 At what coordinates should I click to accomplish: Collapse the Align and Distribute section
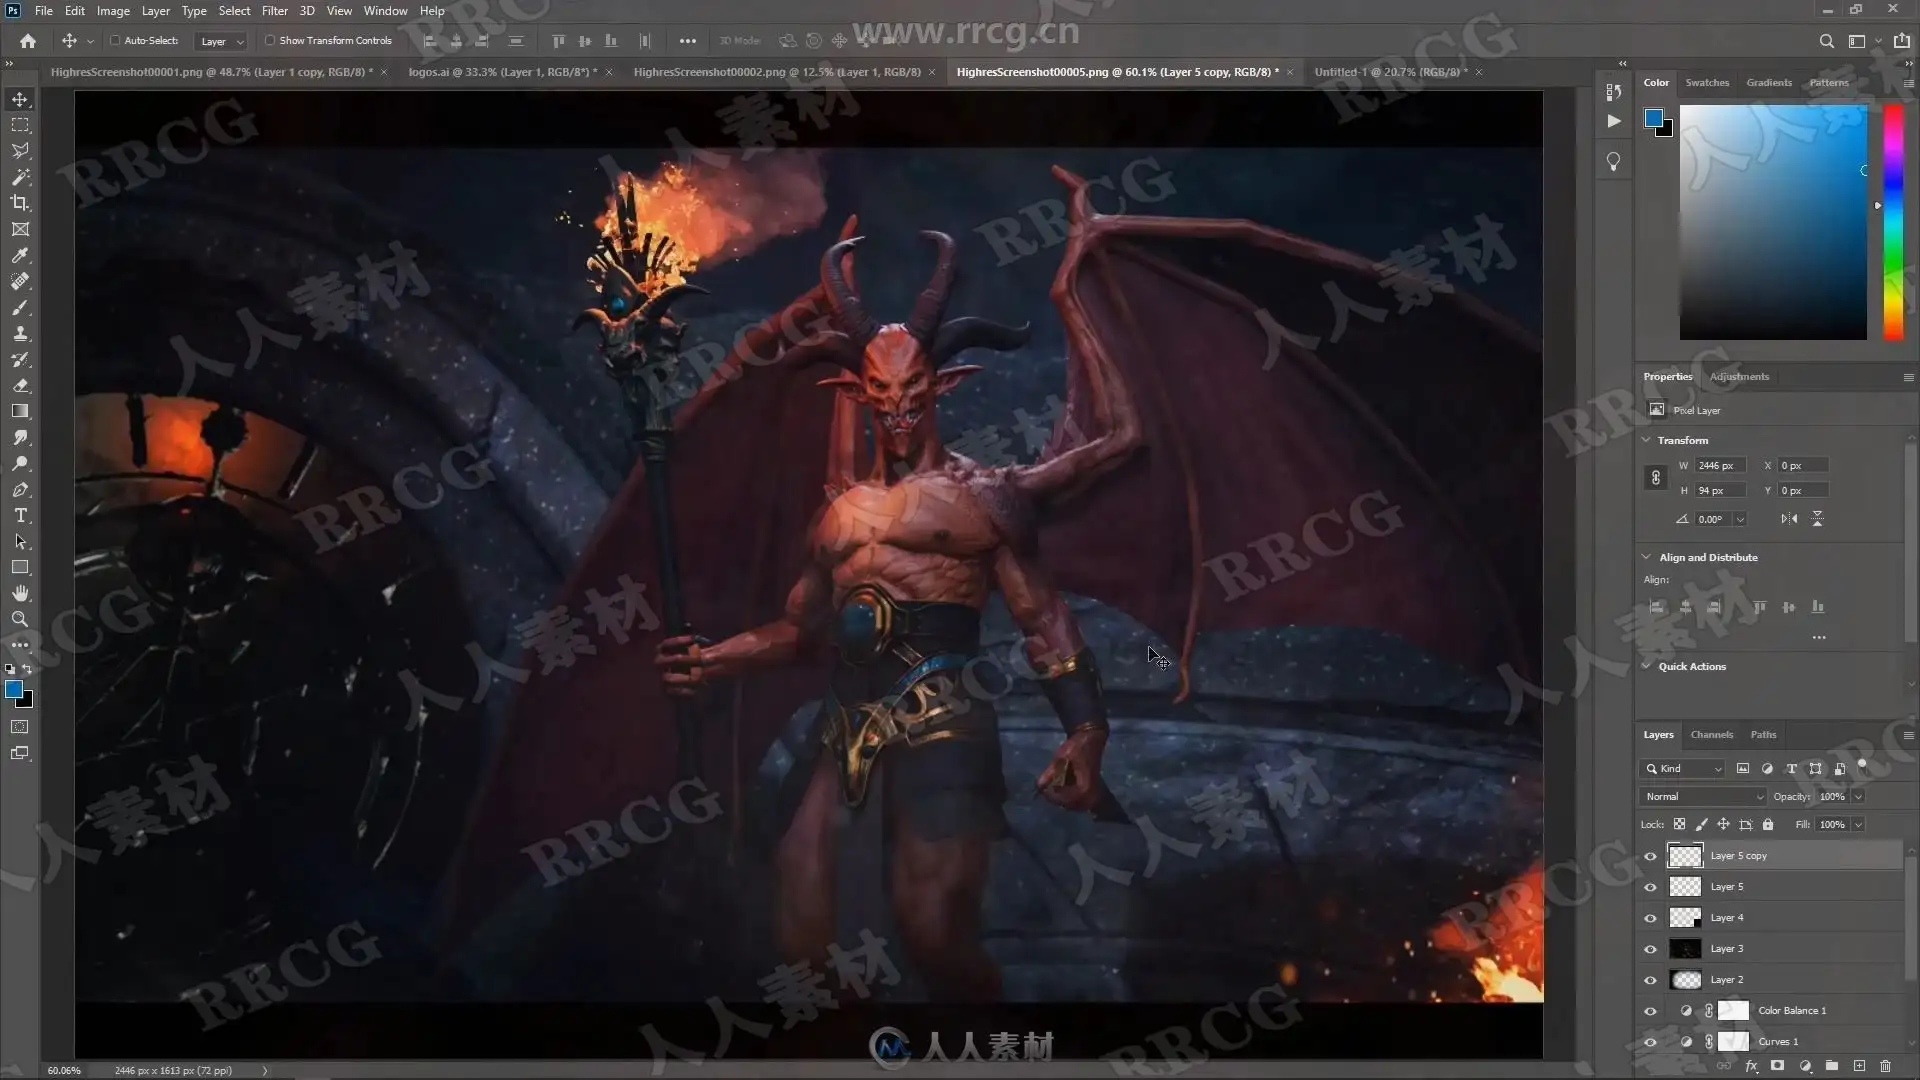click(1647, 557)
